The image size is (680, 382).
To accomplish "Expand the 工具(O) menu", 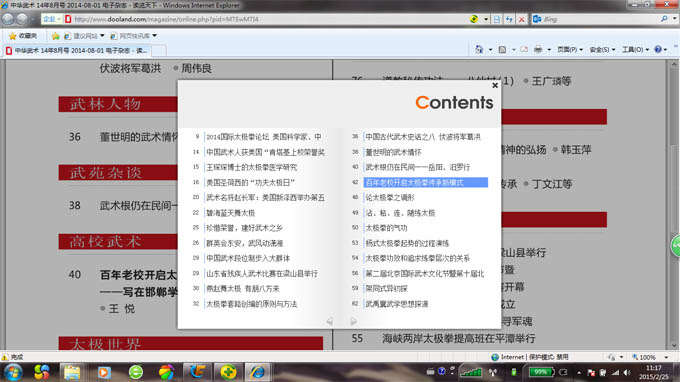I will click(x=635, y=49).
